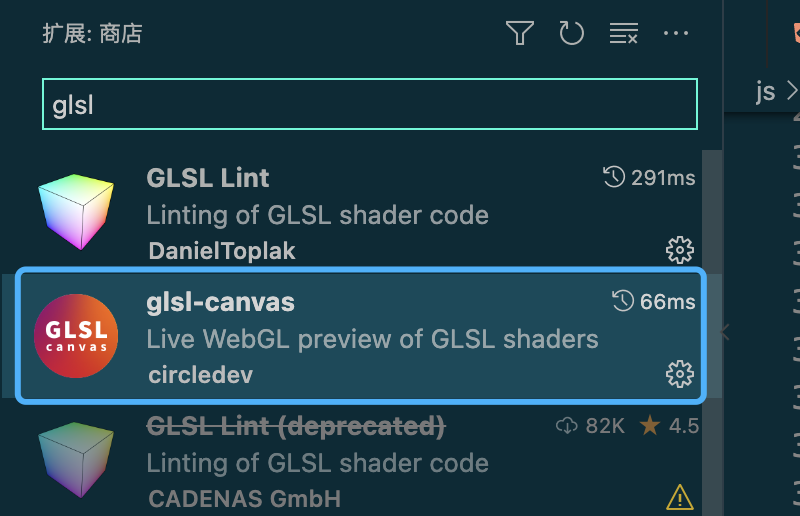Refresh the extensions list
Viewport: 800px width, 516px height.
571,33
